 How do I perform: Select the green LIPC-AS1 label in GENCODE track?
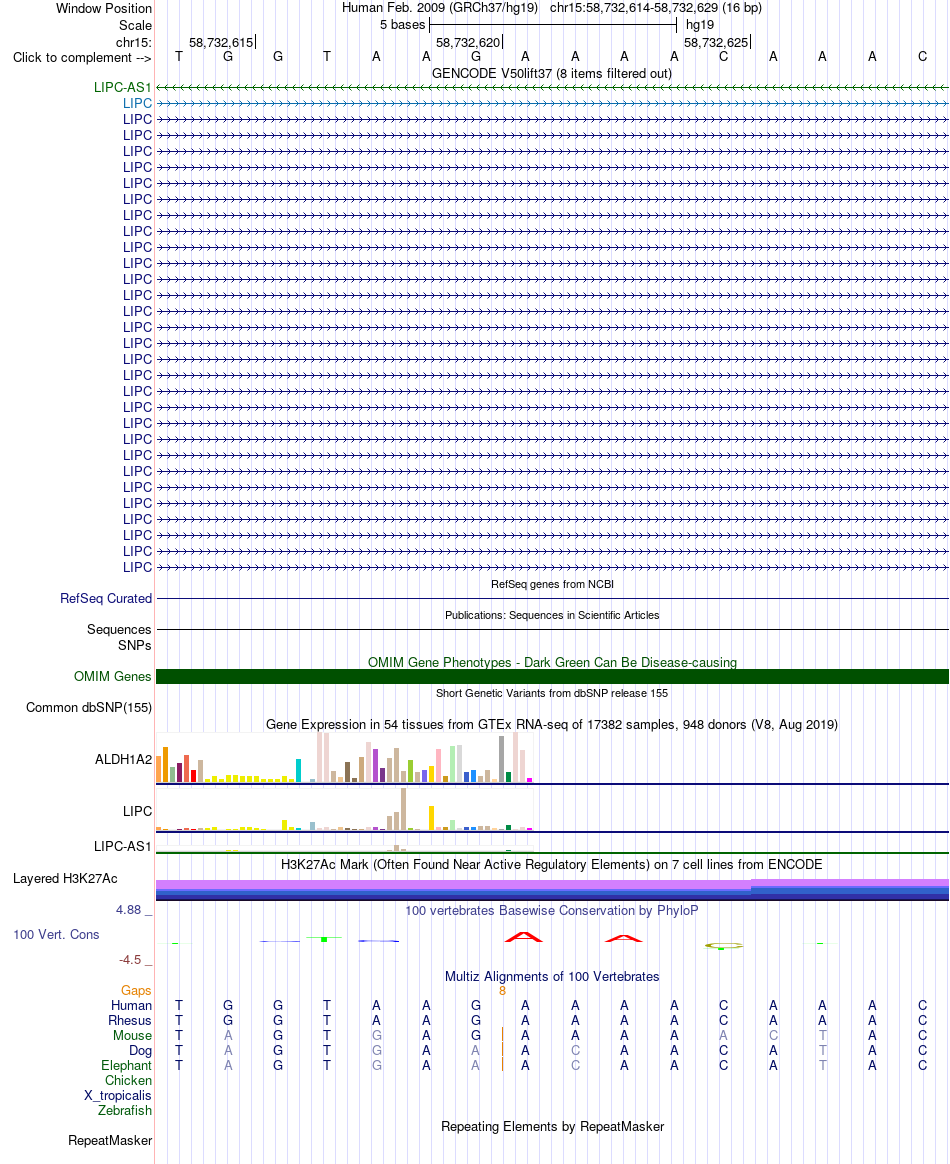(x=122, y=88)
